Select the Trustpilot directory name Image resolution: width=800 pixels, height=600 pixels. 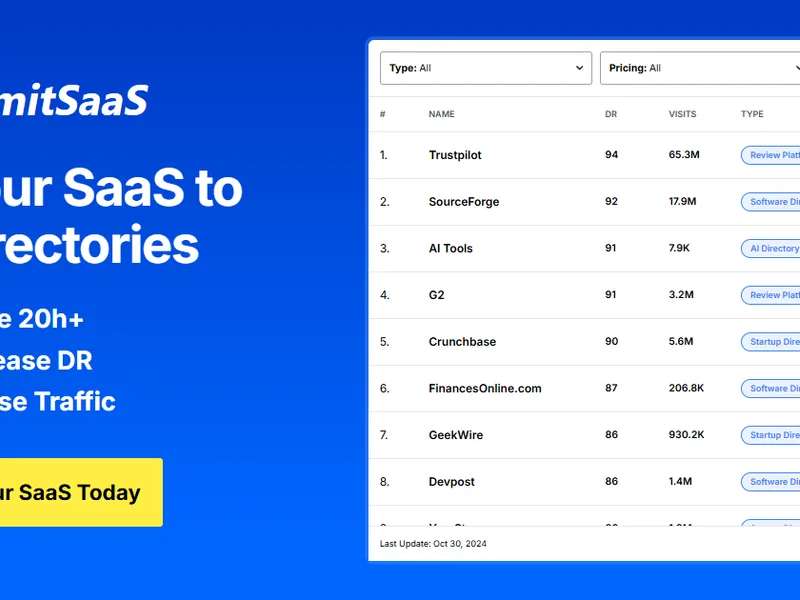click(x=455, y=155)
